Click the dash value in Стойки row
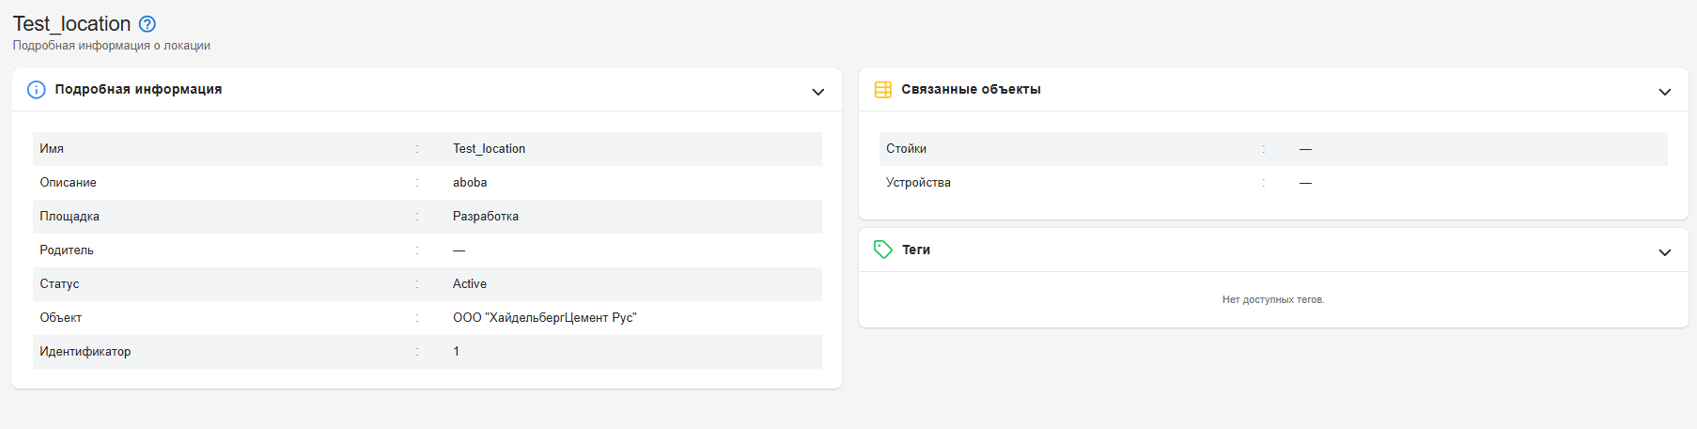 [x=1306, y=148]
